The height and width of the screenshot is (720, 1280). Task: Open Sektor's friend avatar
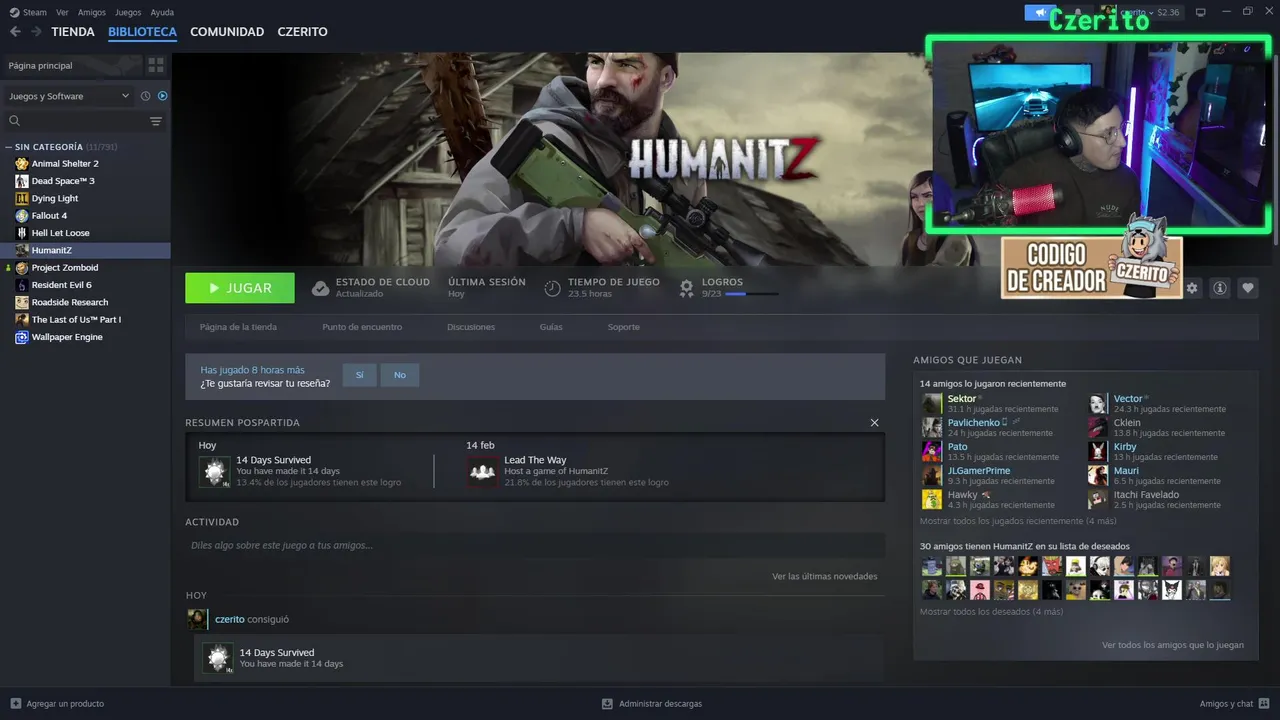(x=932, y=403)
